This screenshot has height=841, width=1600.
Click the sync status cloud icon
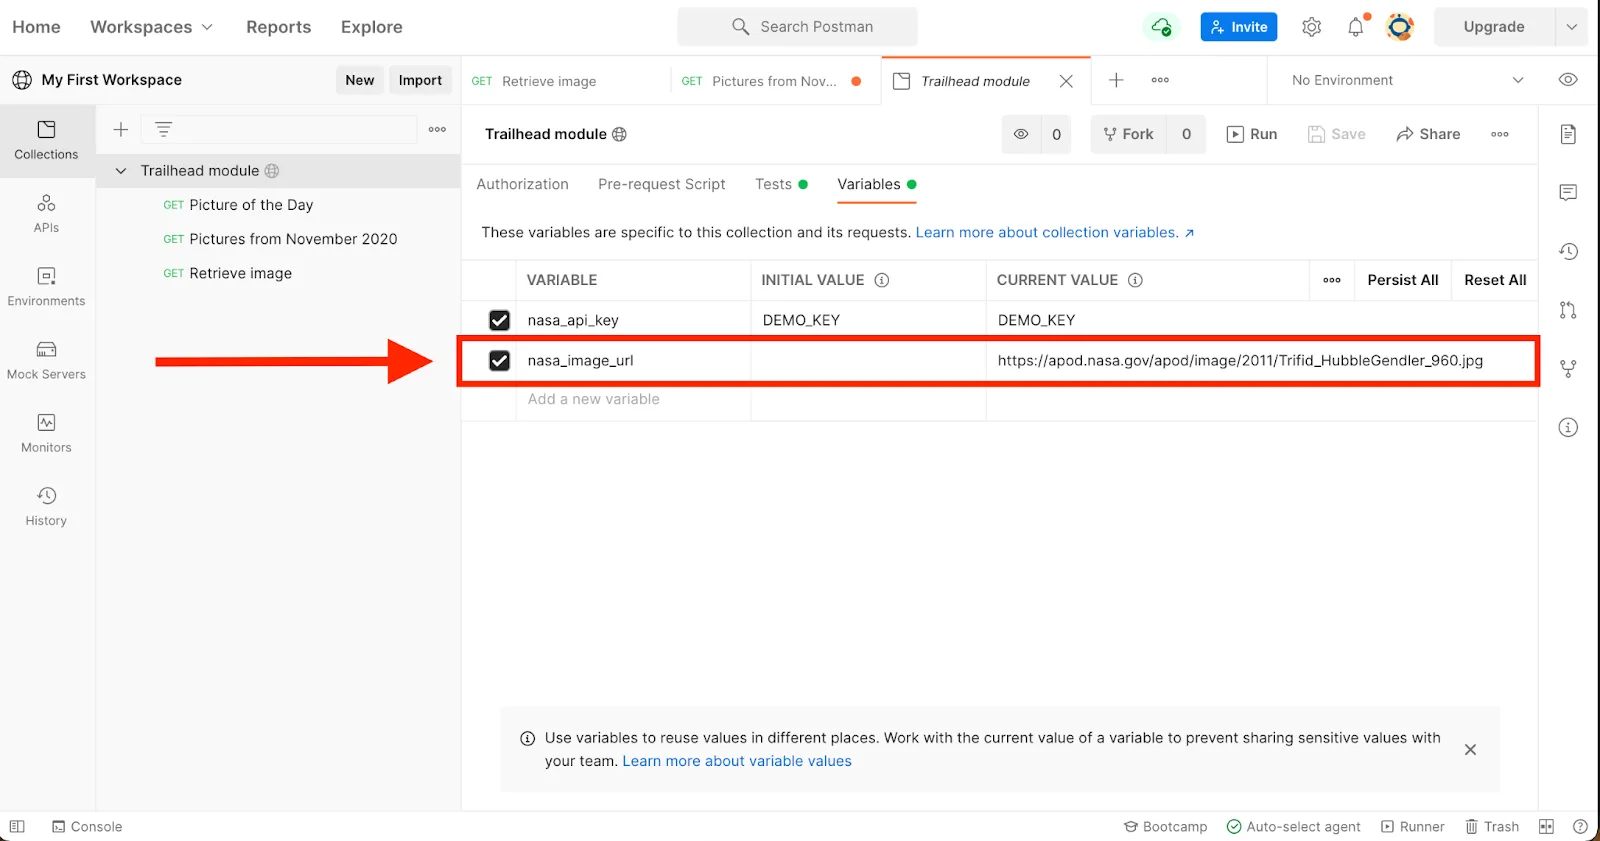(1161, 27)
